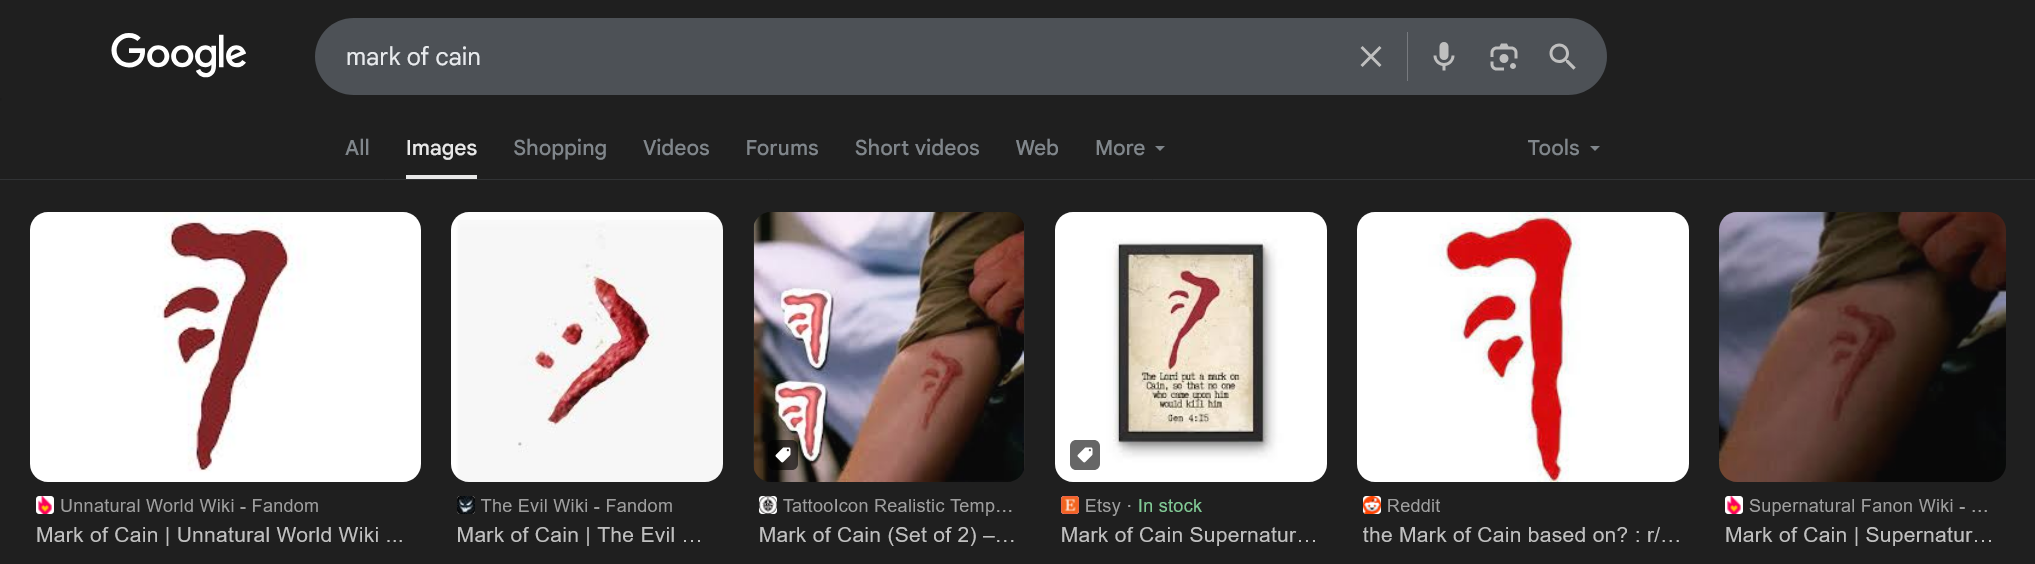Viewport: 2035px width, 564px height.
Task: Switch to the All tab
Action: 357,148
